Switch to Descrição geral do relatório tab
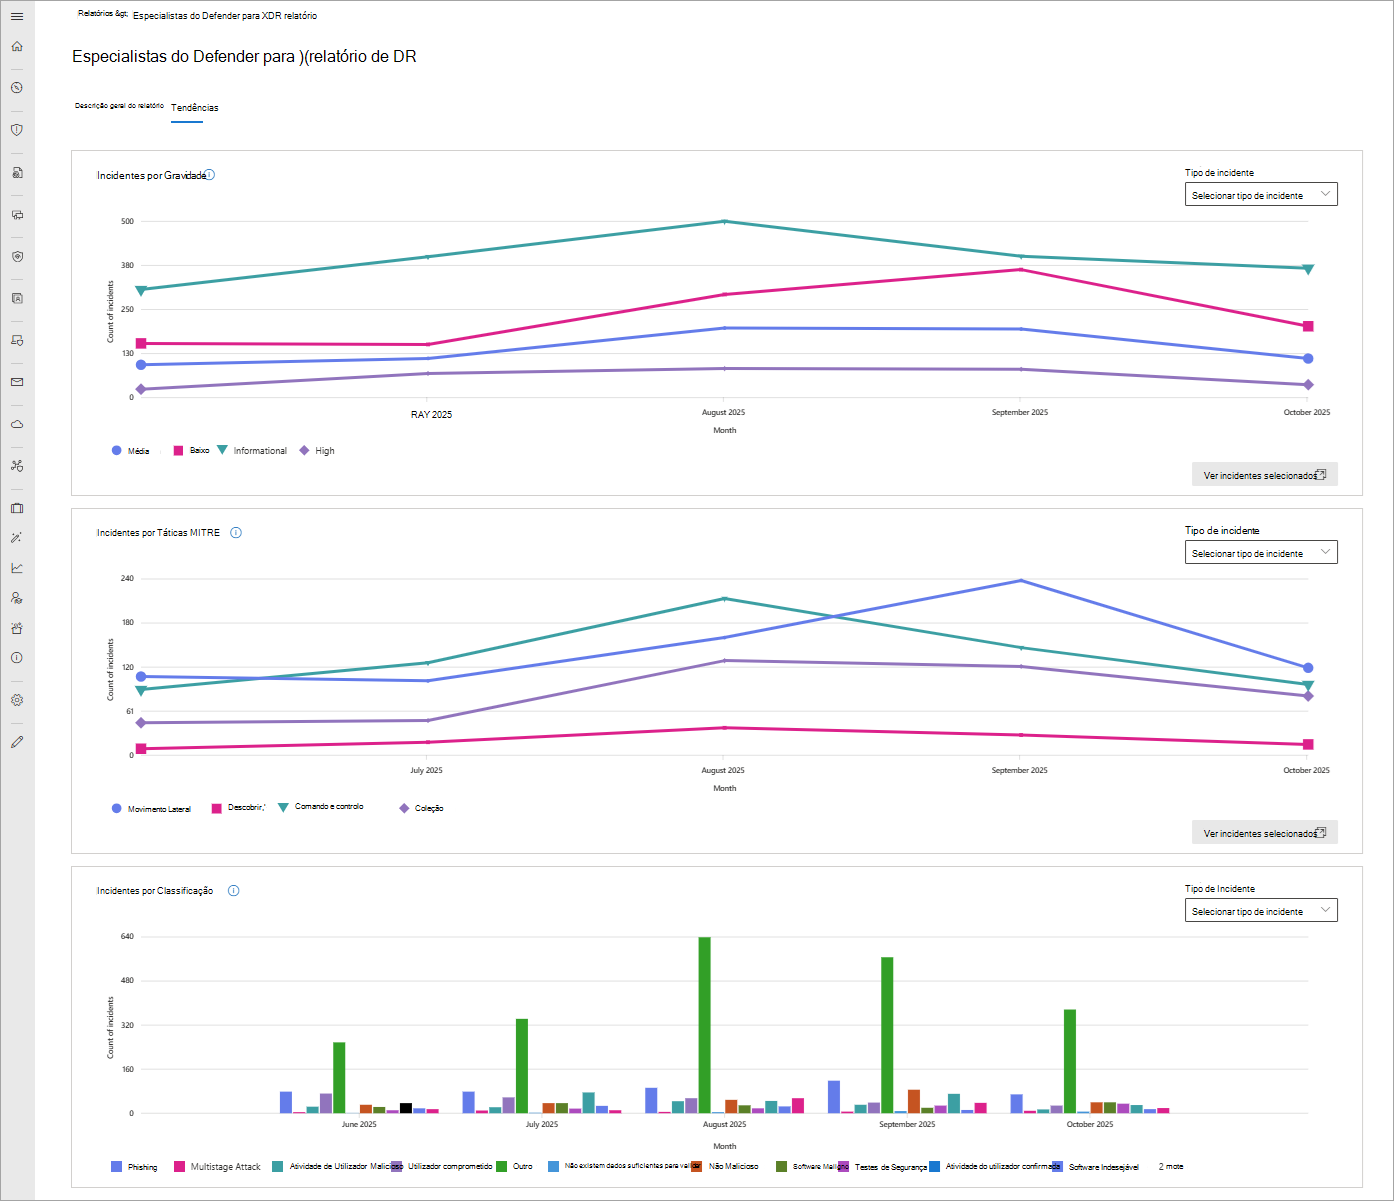Image resolution: width=1394 pixels, height=1201 pixels. [119, 105]
